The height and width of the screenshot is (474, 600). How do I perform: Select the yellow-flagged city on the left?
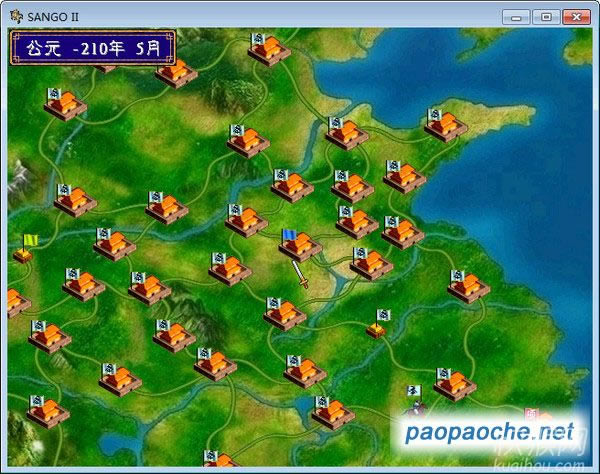tap(24, 250)
